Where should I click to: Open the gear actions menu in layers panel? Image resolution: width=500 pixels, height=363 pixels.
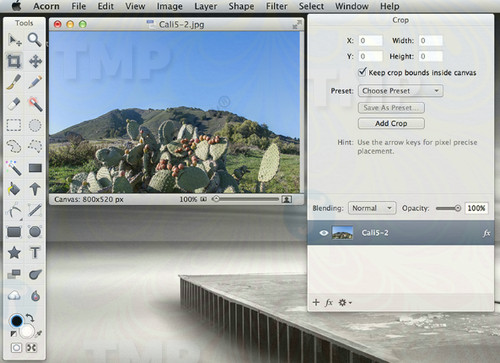[345, 303]
